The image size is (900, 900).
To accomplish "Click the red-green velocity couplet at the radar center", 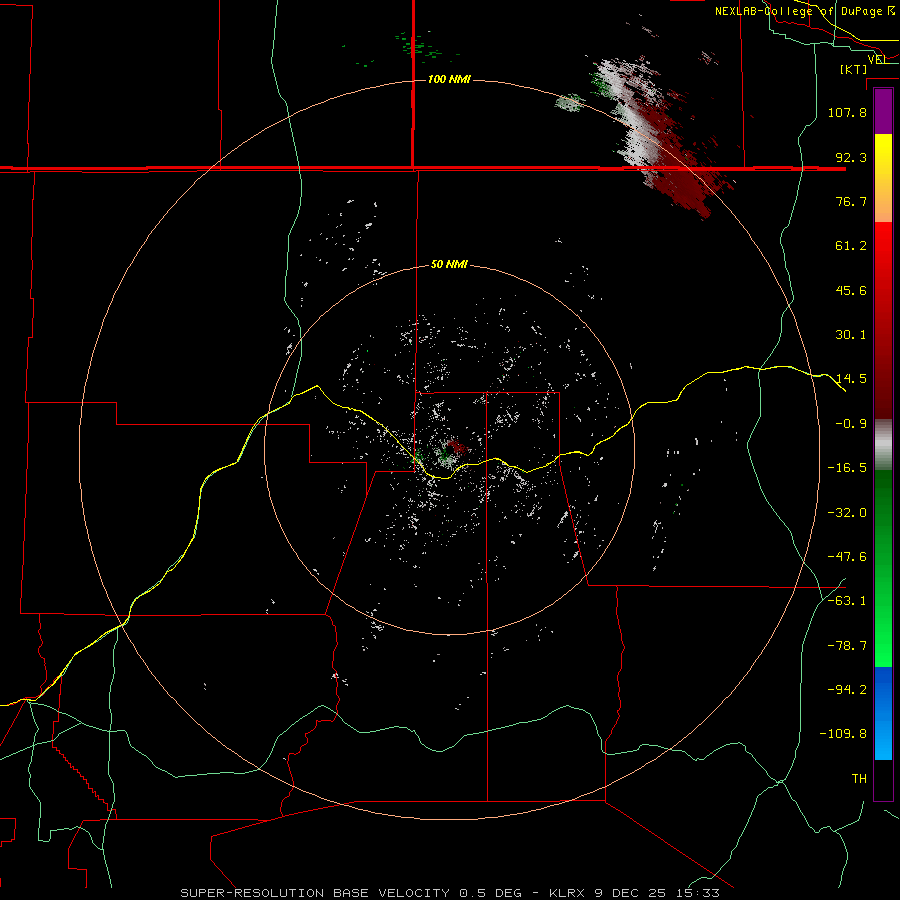I will coord(451,451).
